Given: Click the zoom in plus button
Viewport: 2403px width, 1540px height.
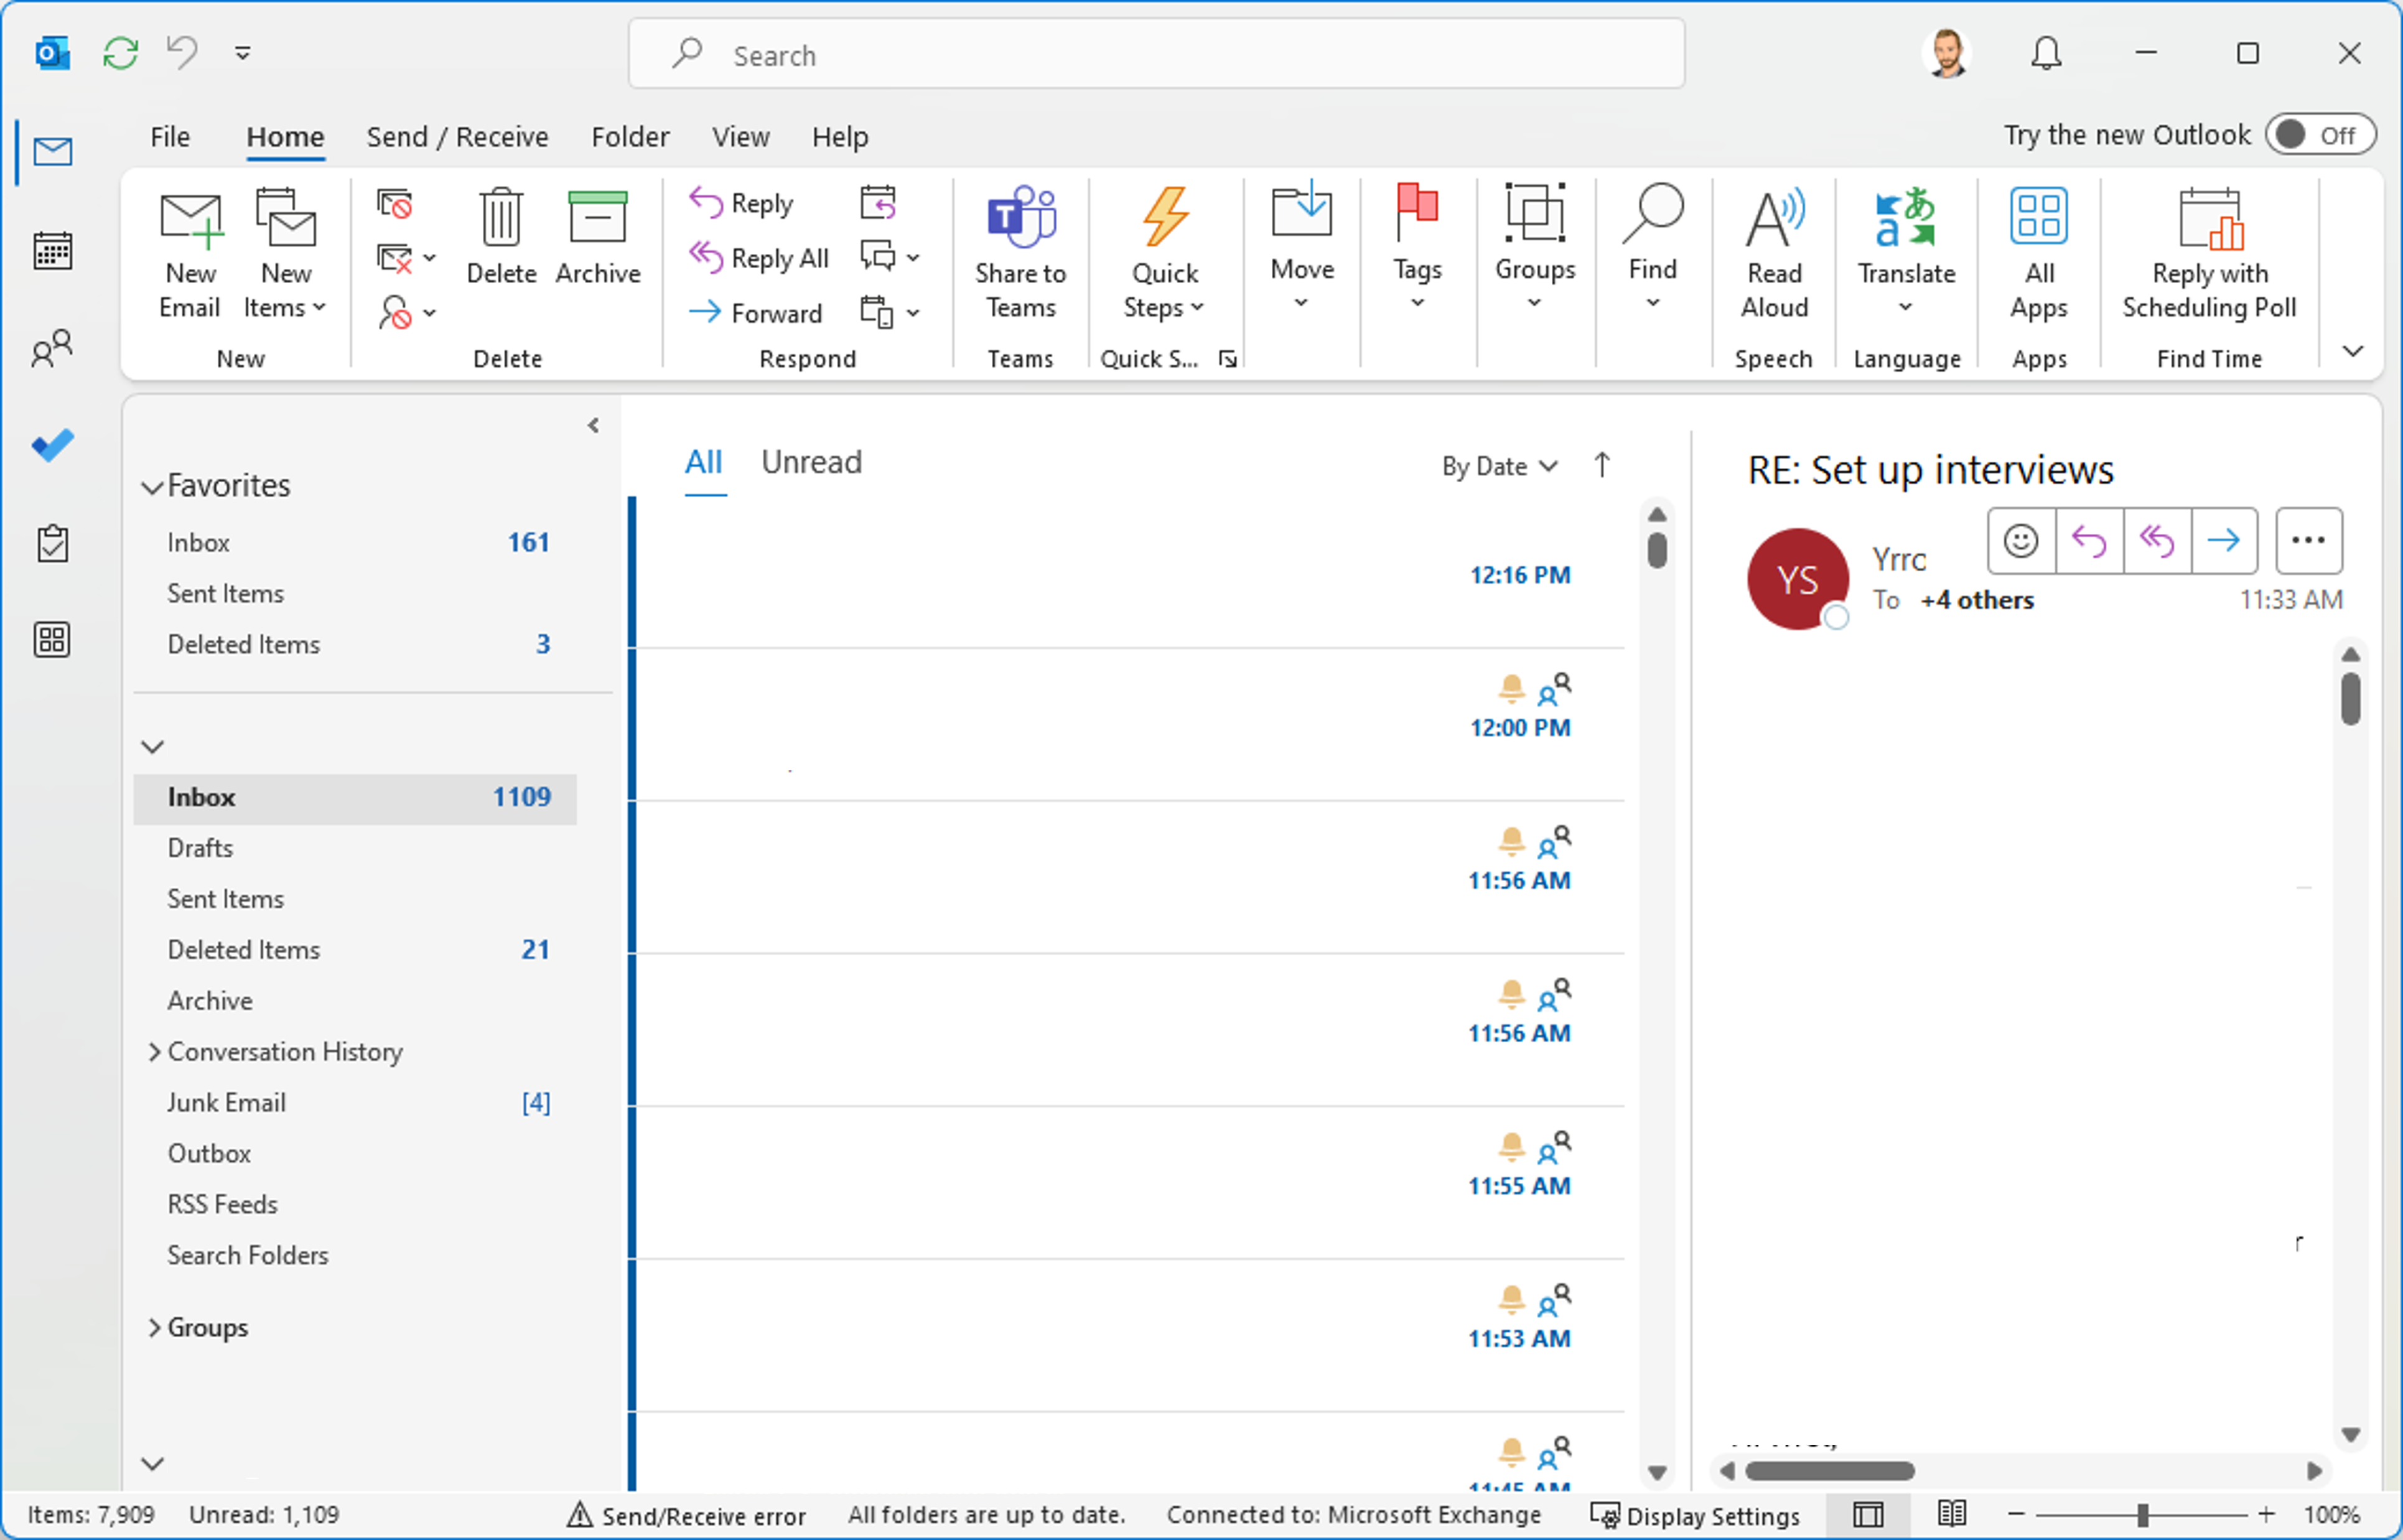Looking at the screenshot, I should [x=2266, y=1515].
